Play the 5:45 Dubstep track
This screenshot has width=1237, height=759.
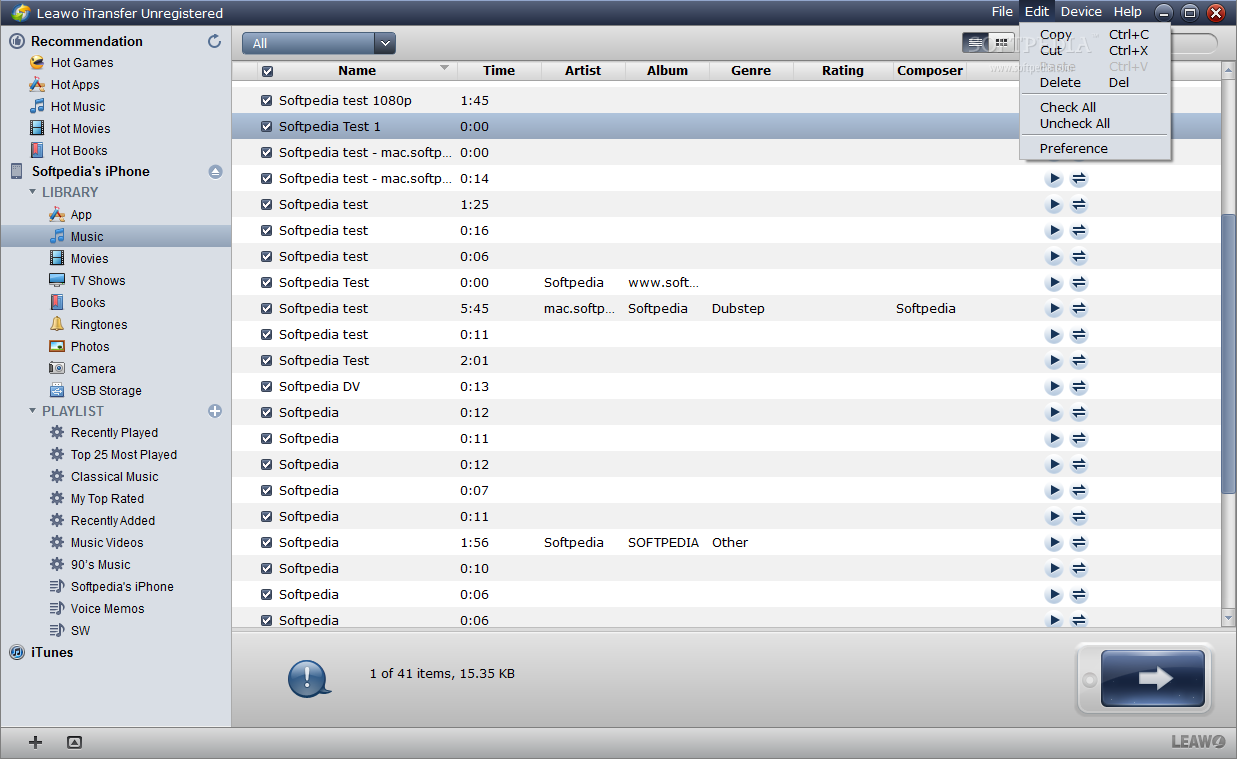1054,309
